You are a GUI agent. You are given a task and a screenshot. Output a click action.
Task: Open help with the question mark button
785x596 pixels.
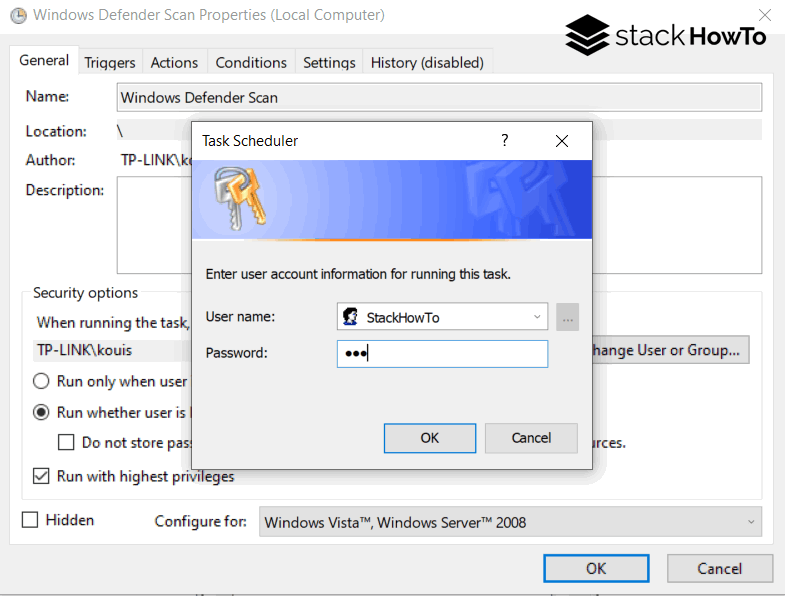coord(505,141)
